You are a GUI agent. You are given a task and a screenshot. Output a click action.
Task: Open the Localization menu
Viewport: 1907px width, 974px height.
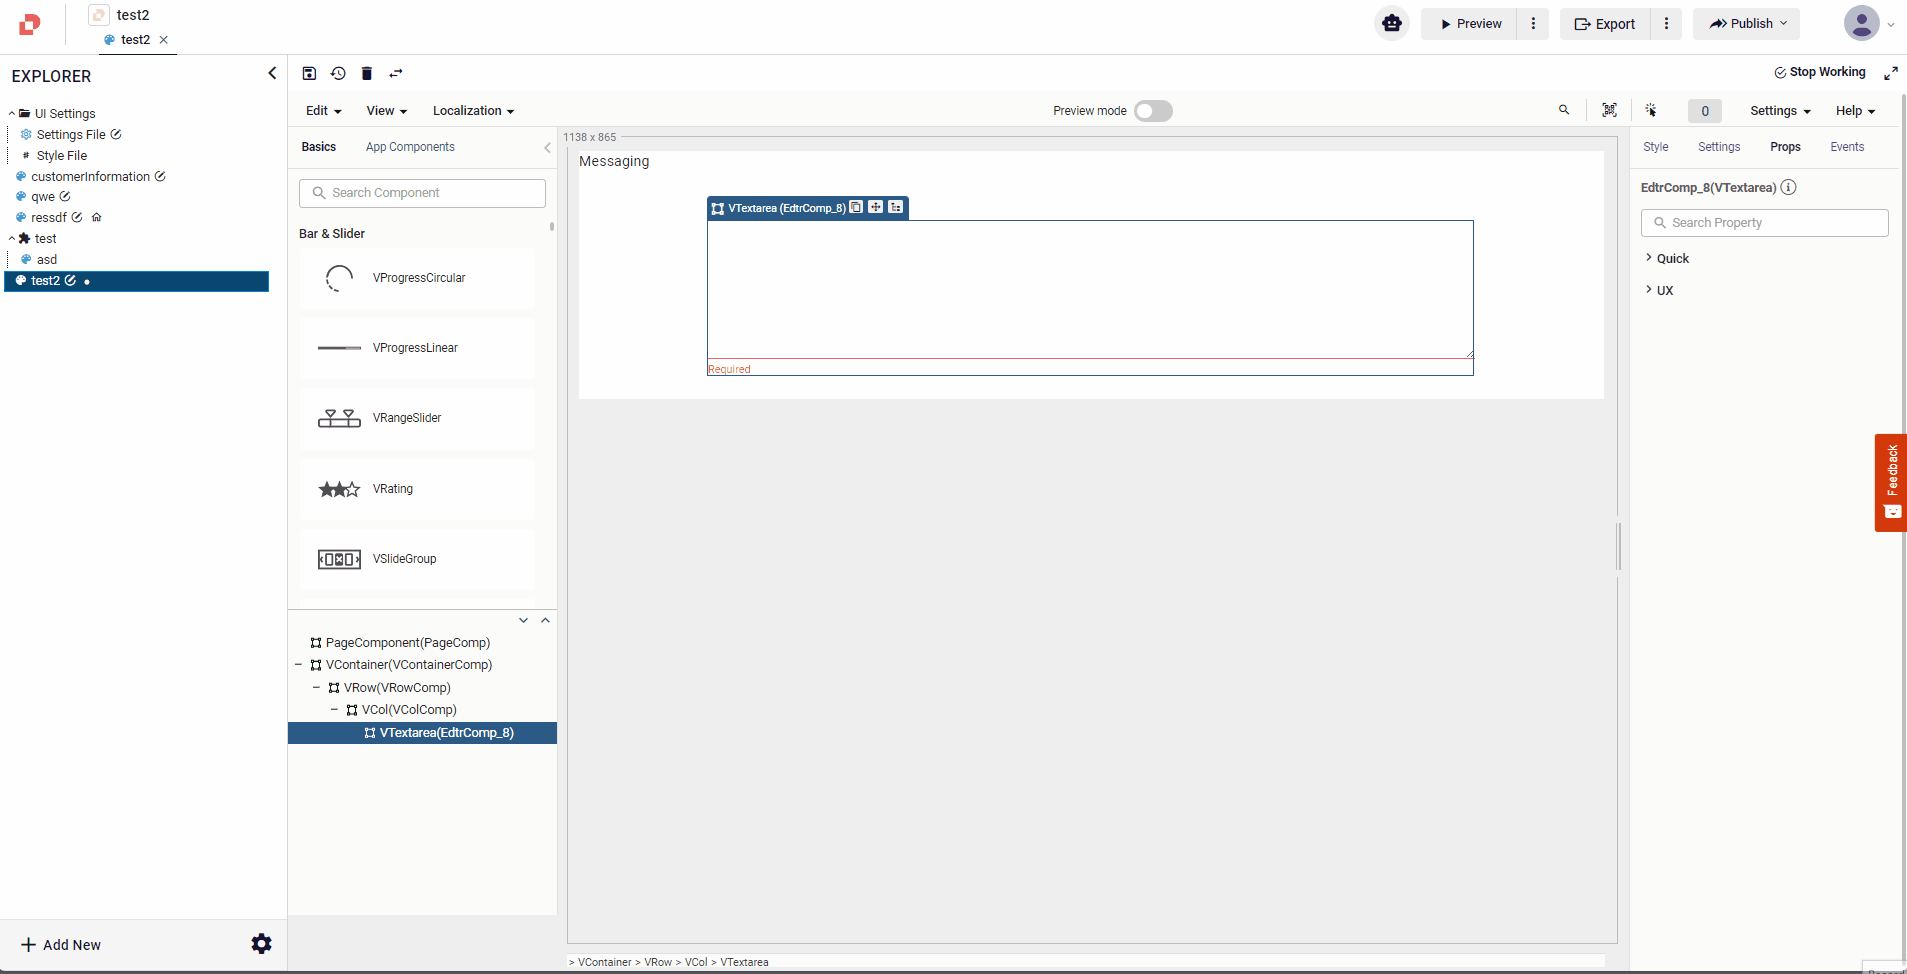pos(473,111)
